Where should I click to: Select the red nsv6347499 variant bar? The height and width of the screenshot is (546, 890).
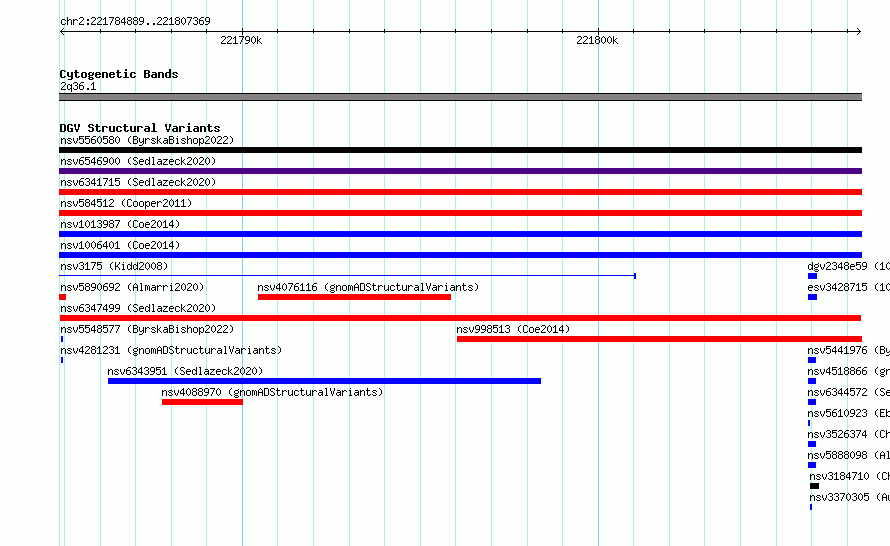[460, 318]
